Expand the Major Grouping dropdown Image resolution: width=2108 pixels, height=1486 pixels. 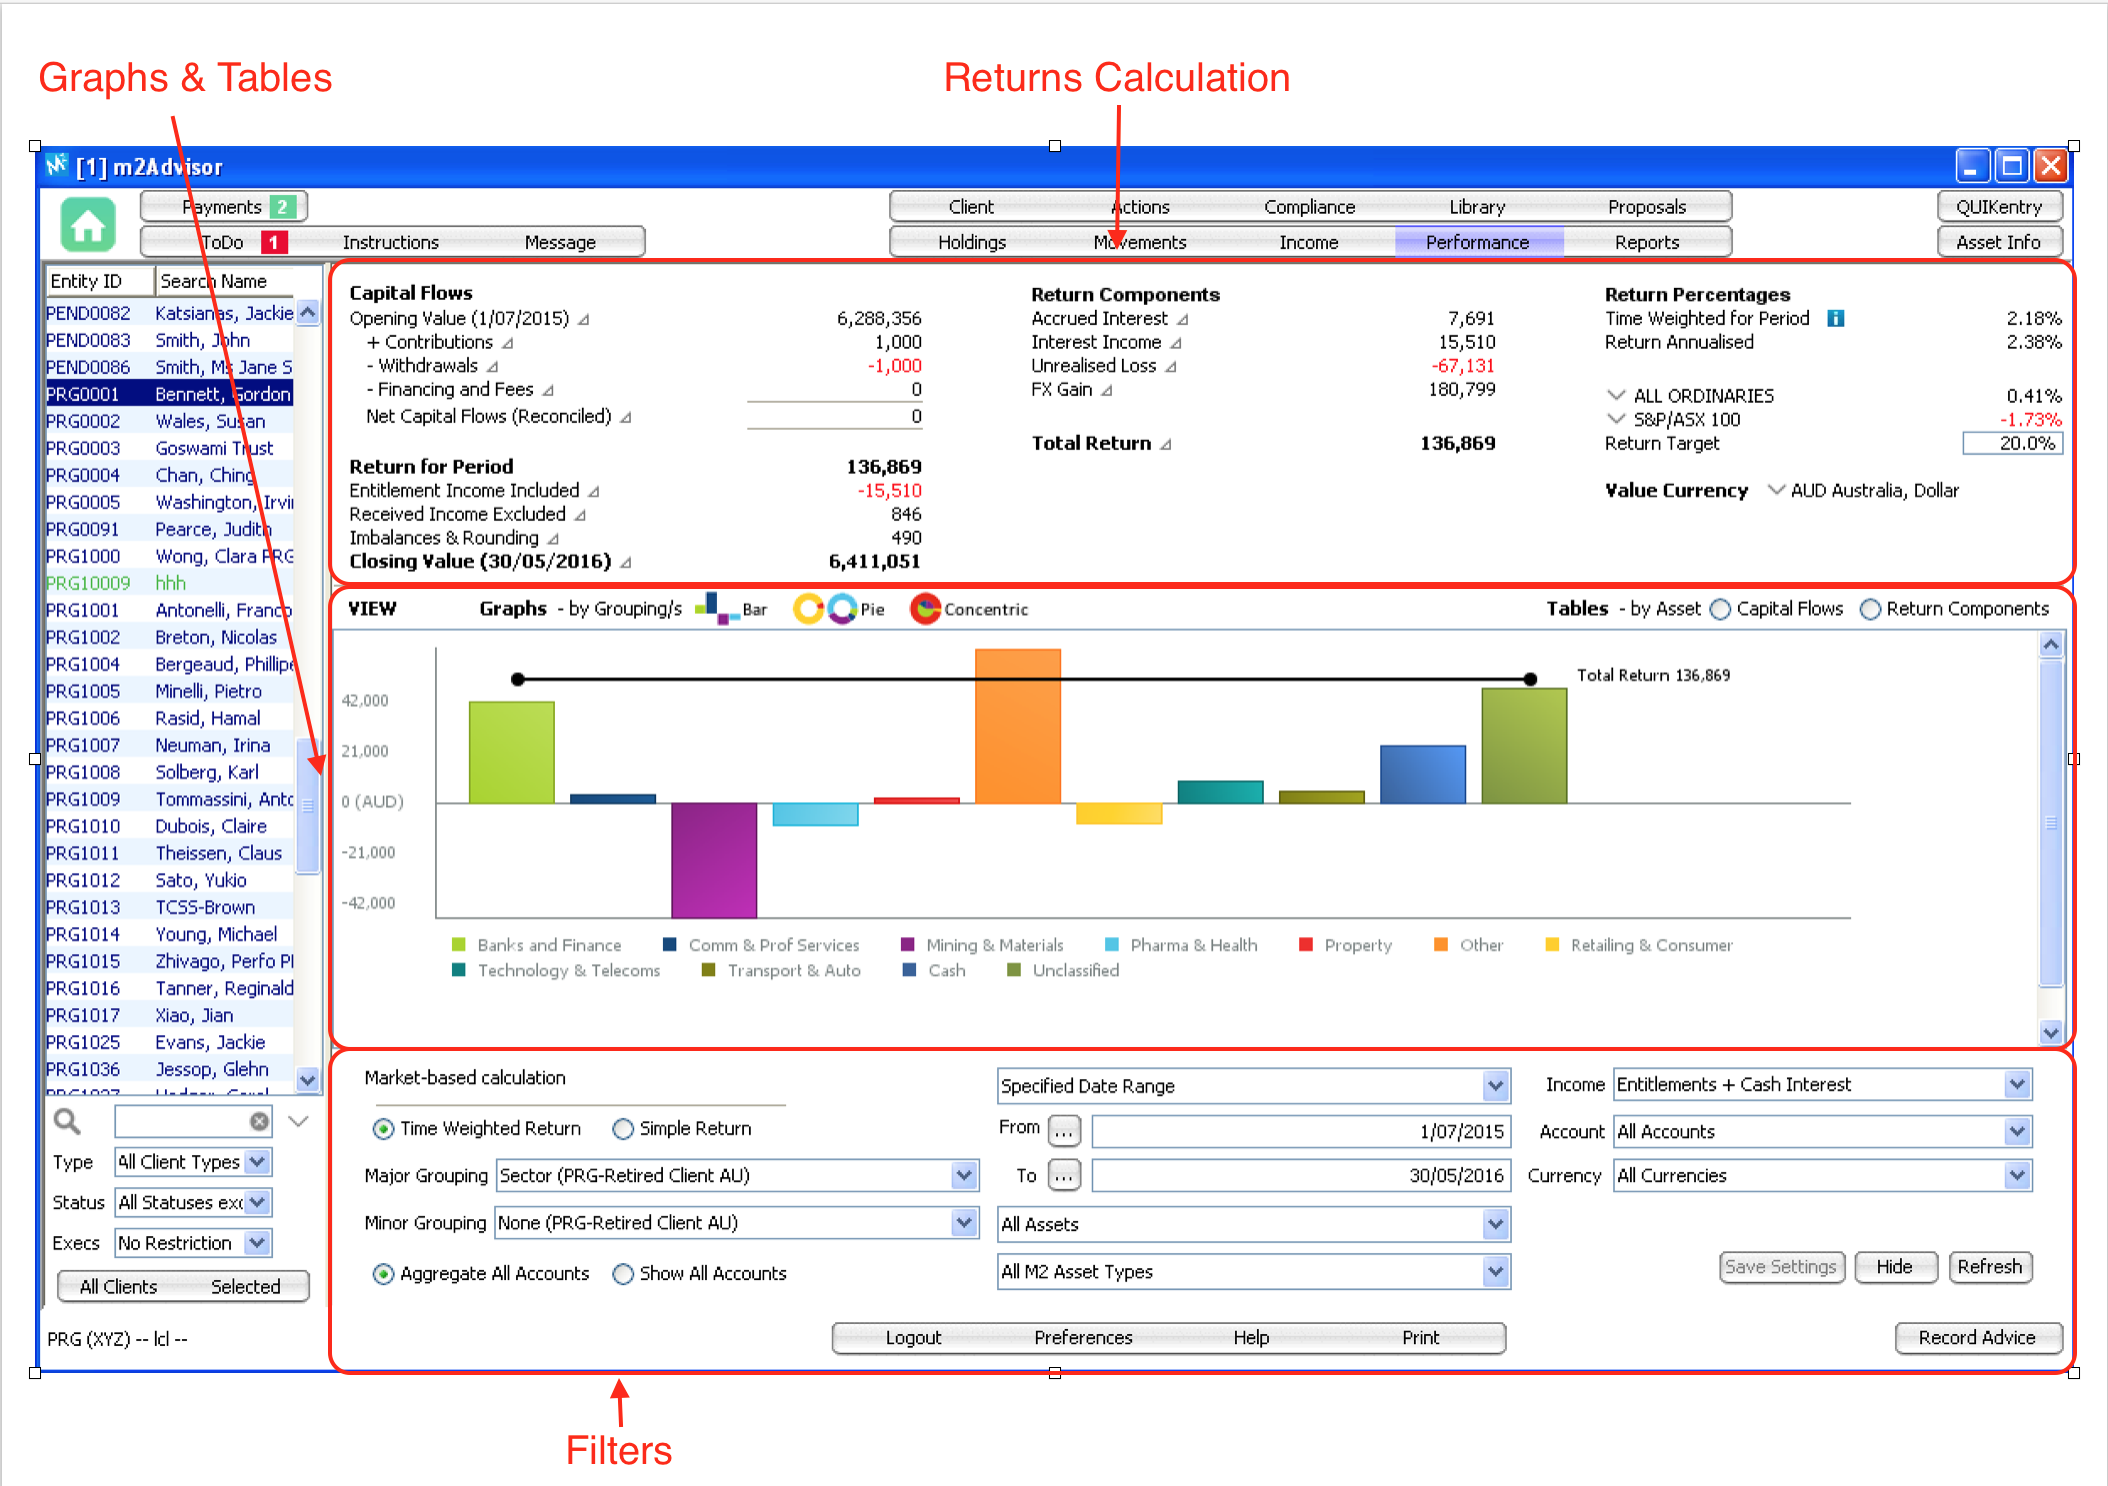point(963,1176)
